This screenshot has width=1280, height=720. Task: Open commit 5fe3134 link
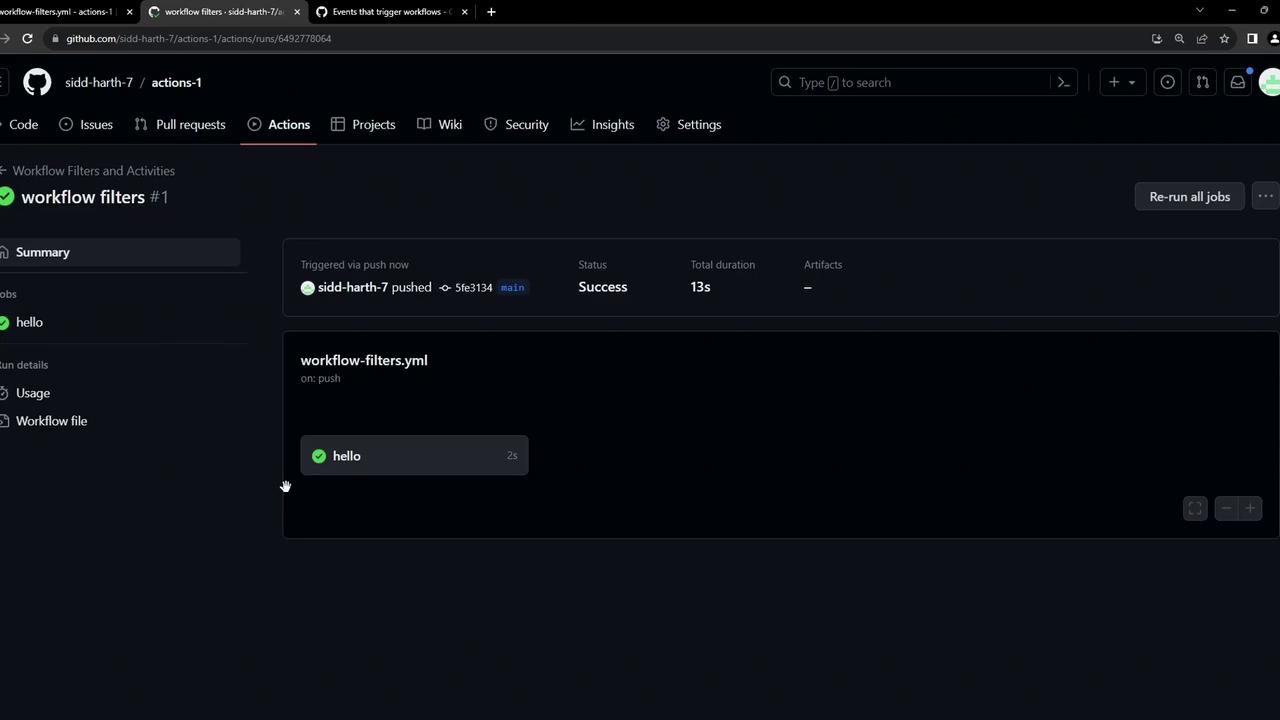(473, 288)
